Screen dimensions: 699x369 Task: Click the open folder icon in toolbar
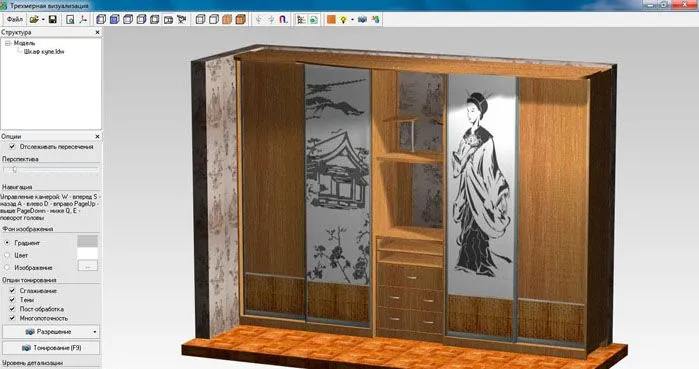pos(34,20)
